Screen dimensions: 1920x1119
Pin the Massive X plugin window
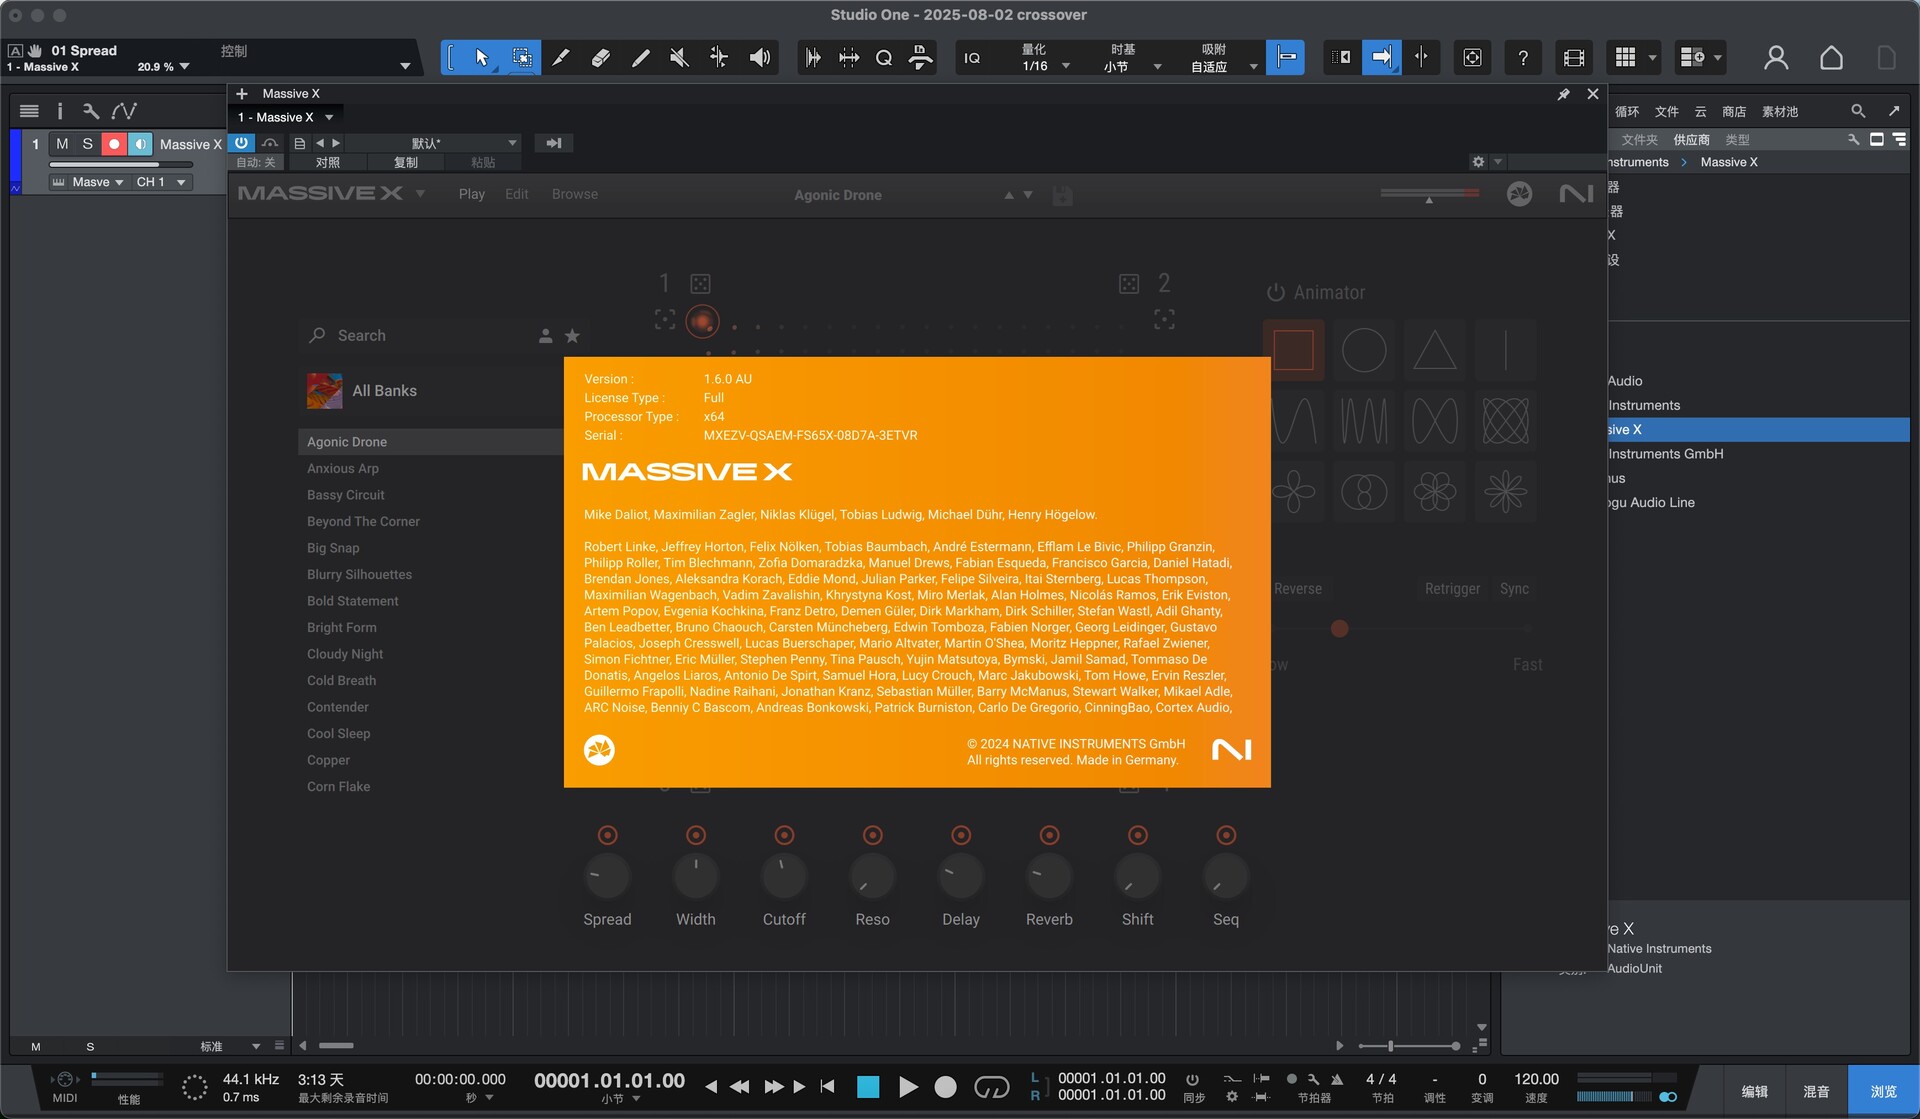[x=1563, y=94]
